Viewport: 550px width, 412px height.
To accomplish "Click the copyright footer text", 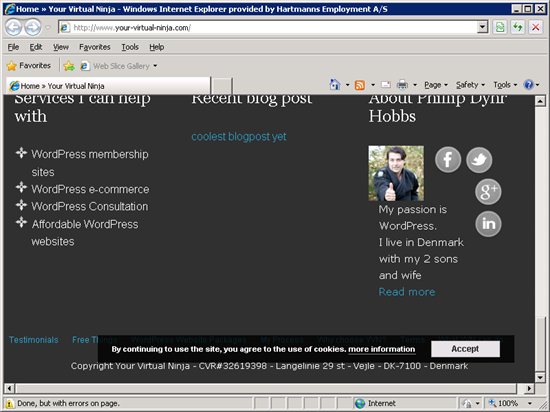I will [x=269, y=366].
